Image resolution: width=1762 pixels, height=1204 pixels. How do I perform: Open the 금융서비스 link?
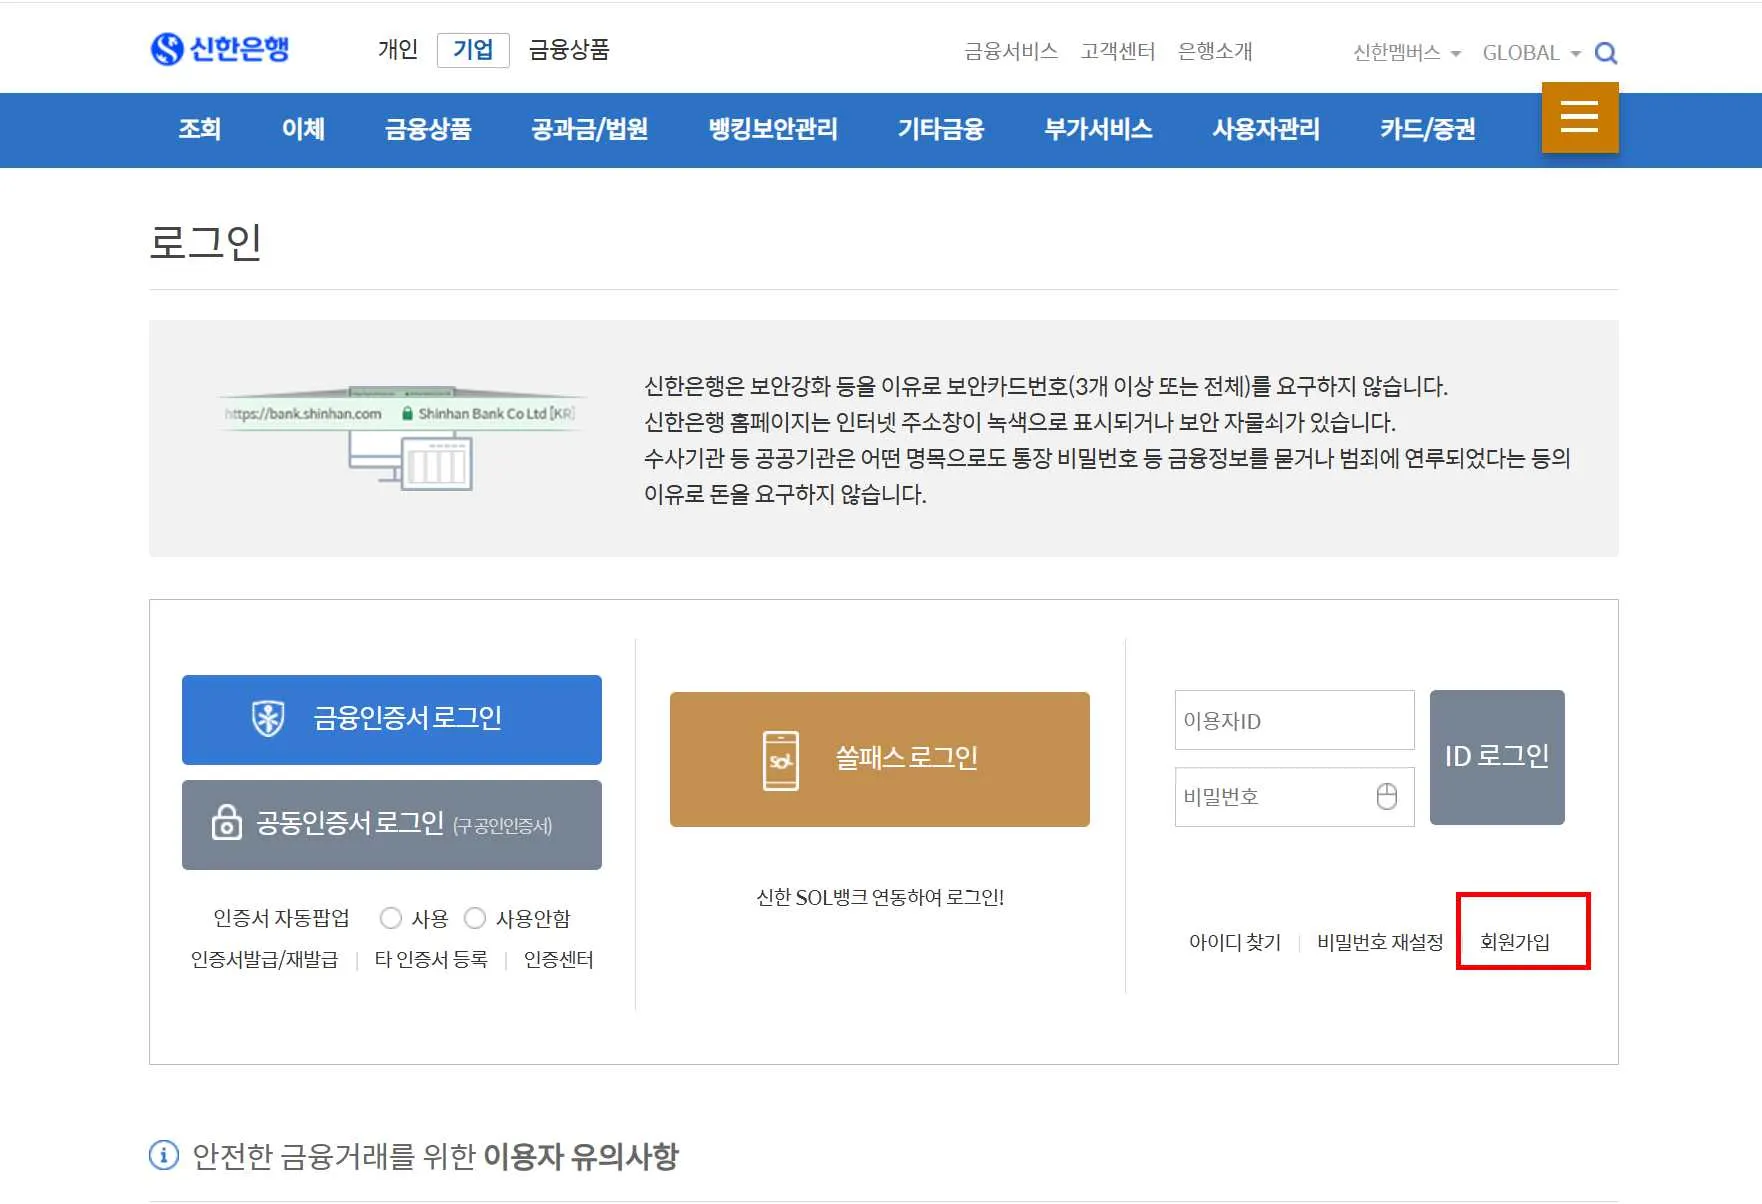(x=1011, y=52)
